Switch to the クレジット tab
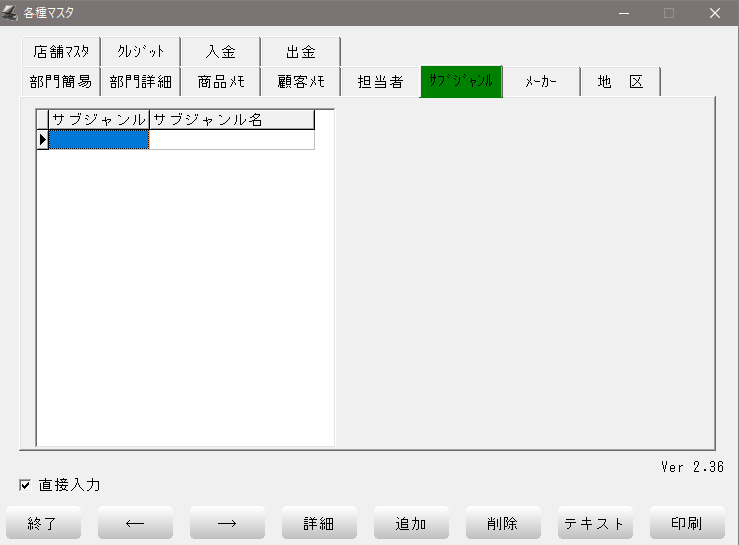This screenshot has height=545, width=739. [140, 52]
